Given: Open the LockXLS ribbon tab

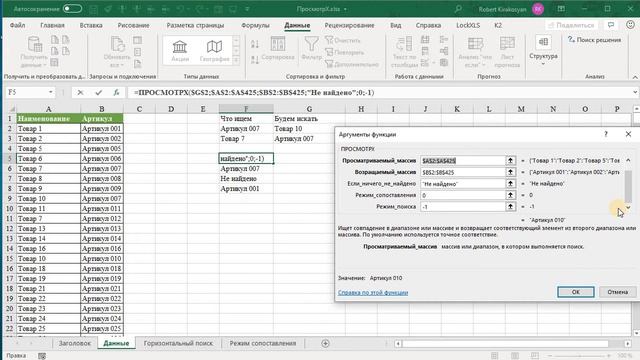Looking at the screenshot, I should pyautogui.click(x=468, y=25).
